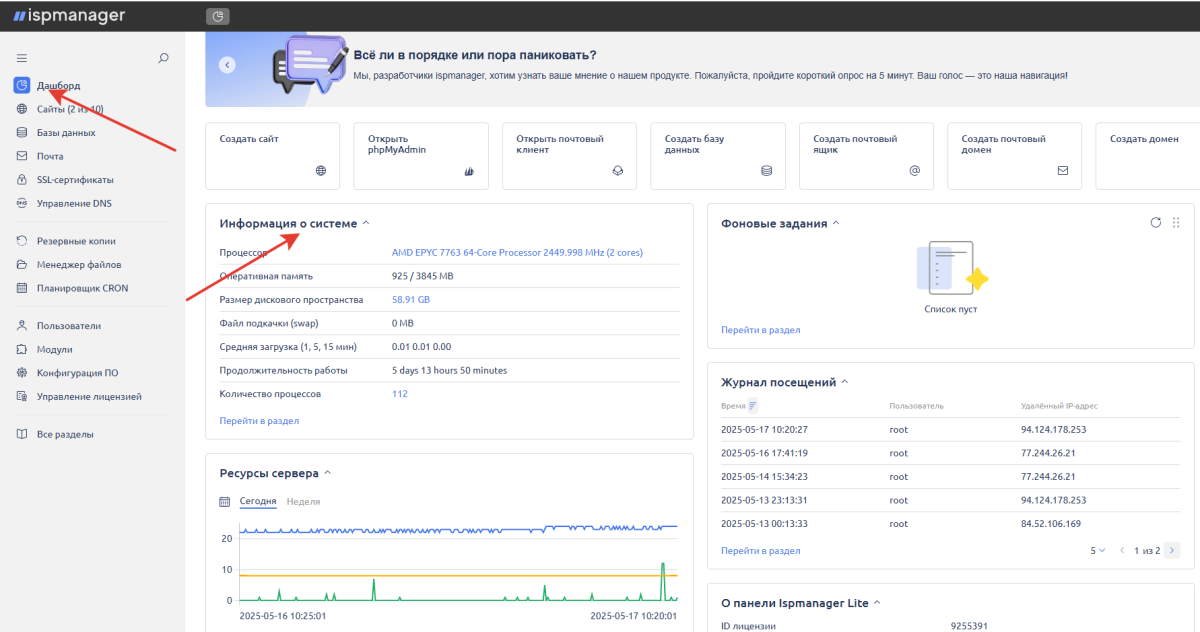Click the @ mailbox icon
Viewport: 1200px width, 632px height.
point(914,171)
